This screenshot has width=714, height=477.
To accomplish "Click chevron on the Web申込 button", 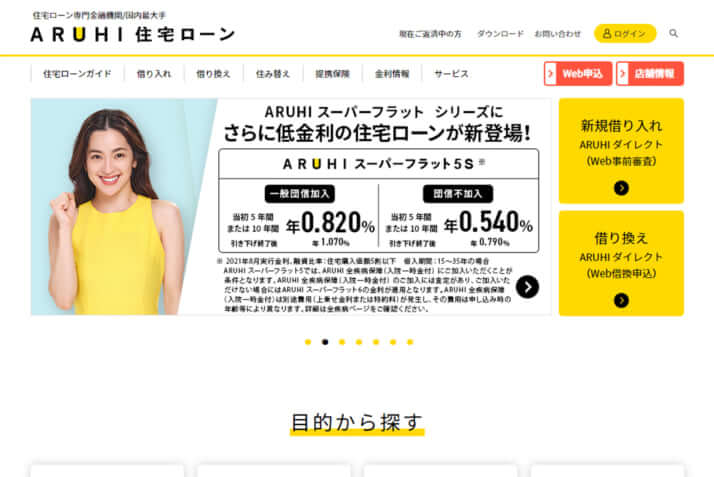I will click(551, 74).
